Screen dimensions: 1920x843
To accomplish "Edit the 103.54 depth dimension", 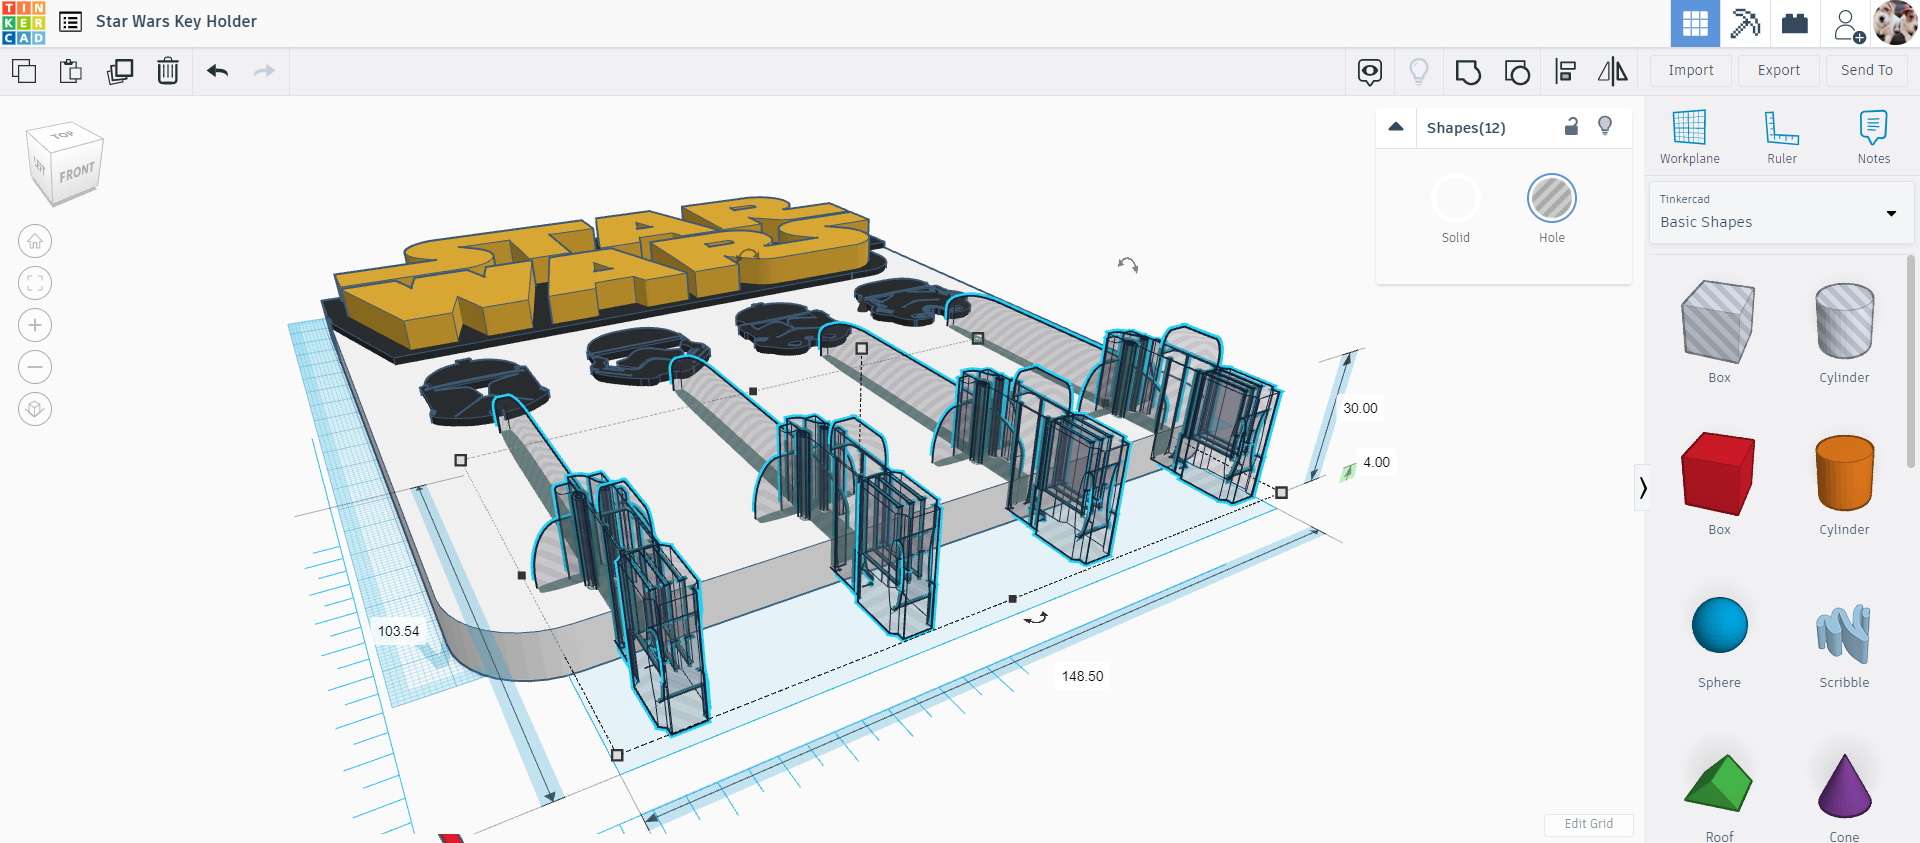I will (398, 631).
